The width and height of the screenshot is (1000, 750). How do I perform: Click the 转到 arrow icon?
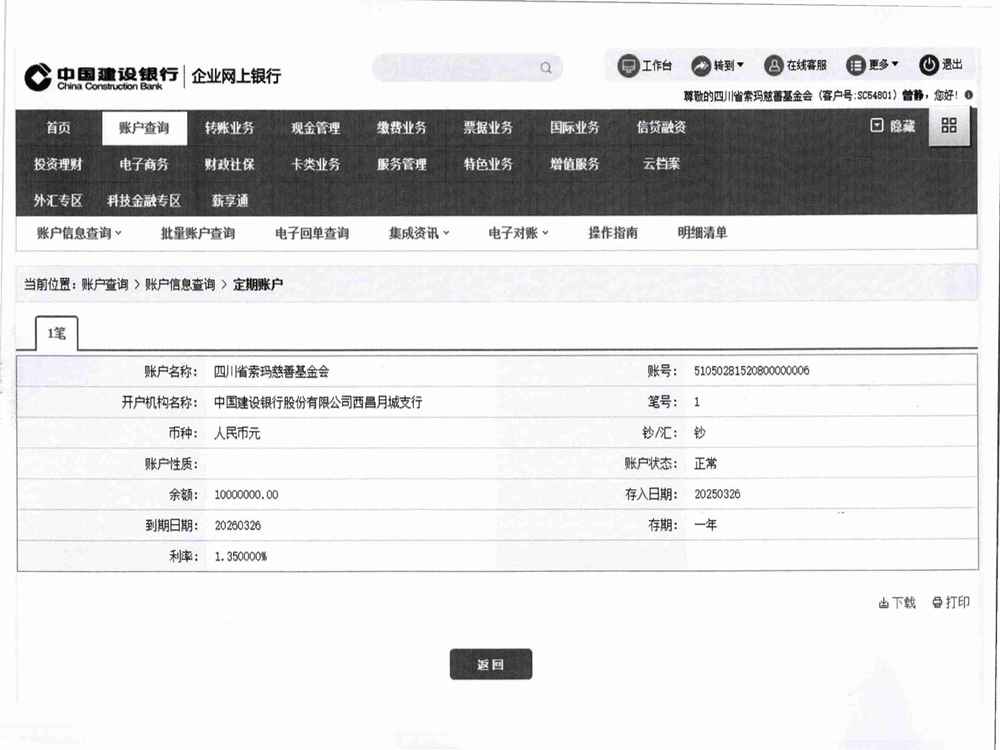point(701,66)
